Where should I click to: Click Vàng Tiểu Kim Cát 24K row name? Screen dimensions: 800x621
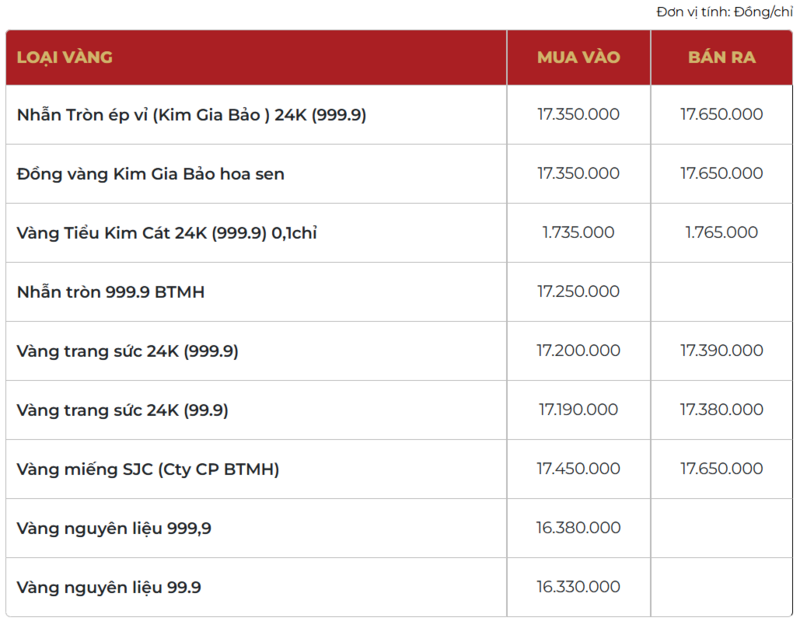[167, 233]
